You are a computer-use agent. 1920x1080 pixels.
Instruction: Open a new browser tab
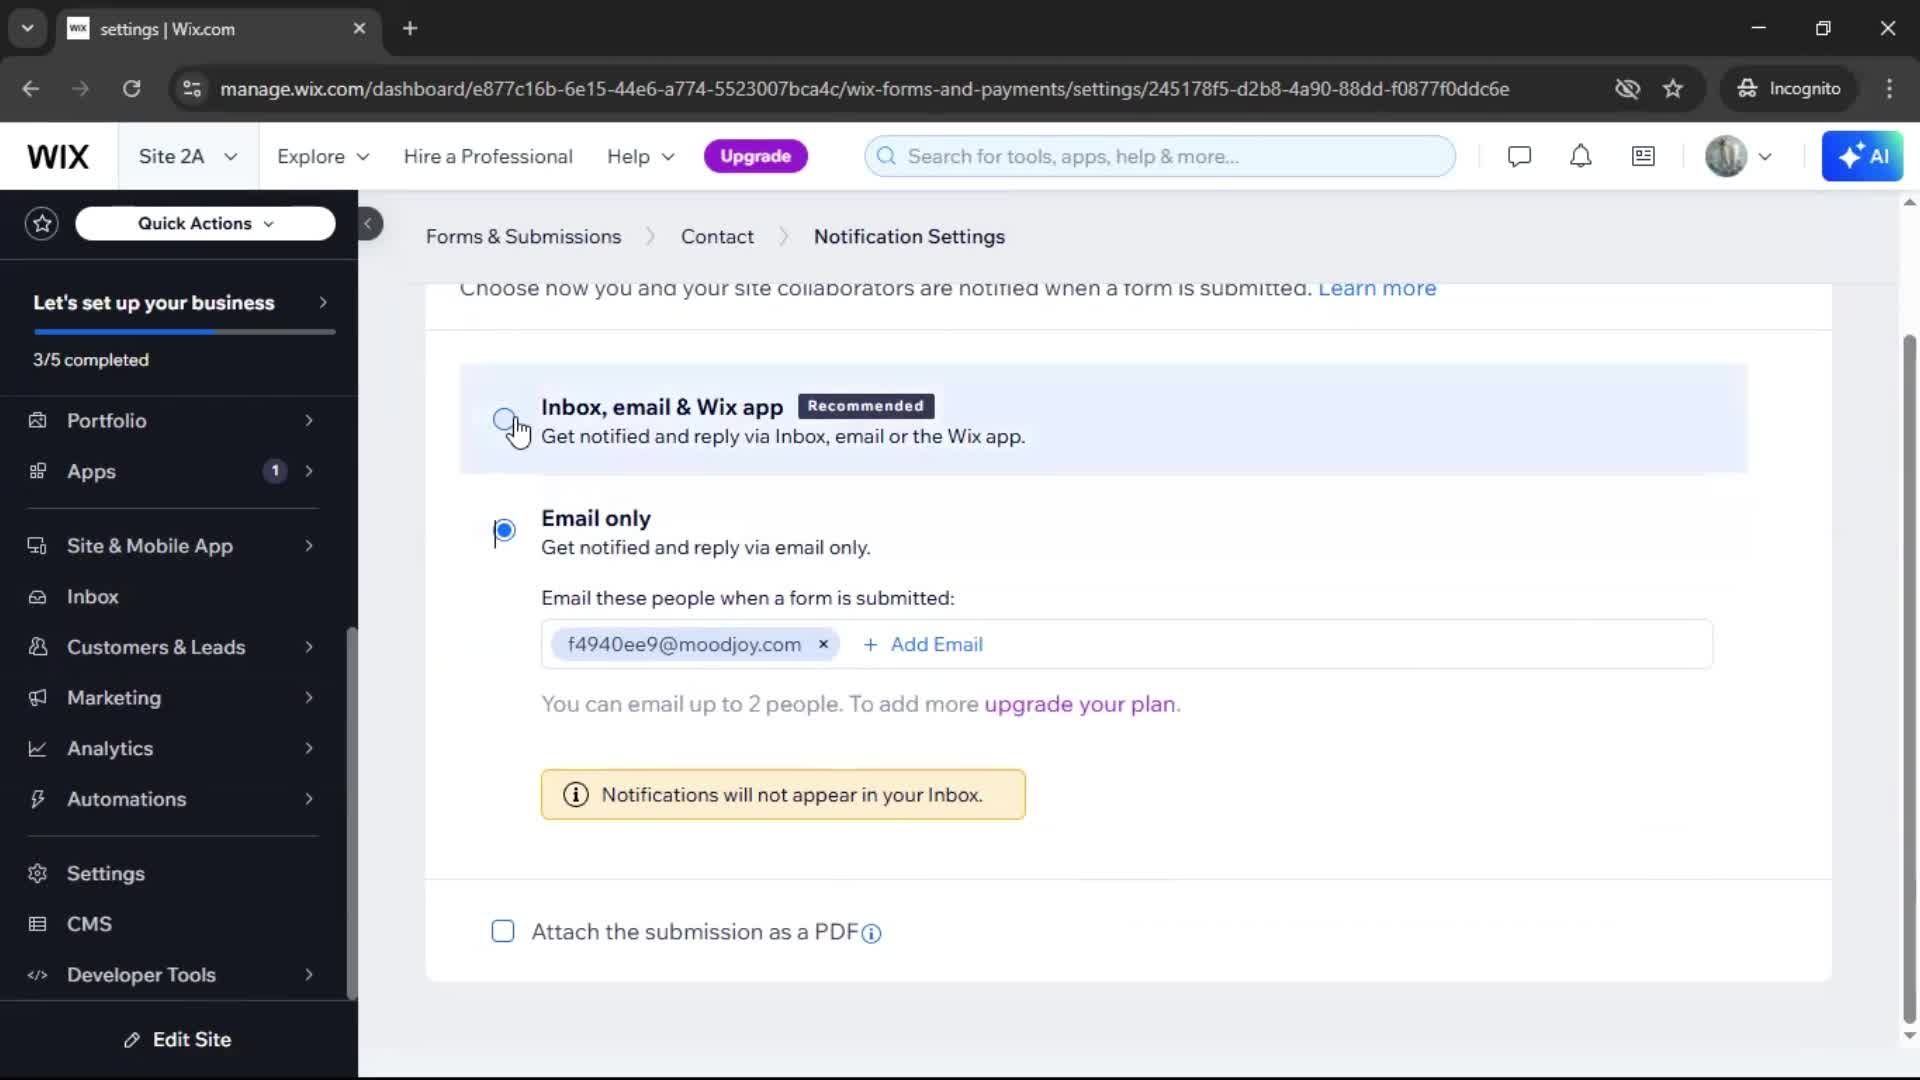pos(410,29)
